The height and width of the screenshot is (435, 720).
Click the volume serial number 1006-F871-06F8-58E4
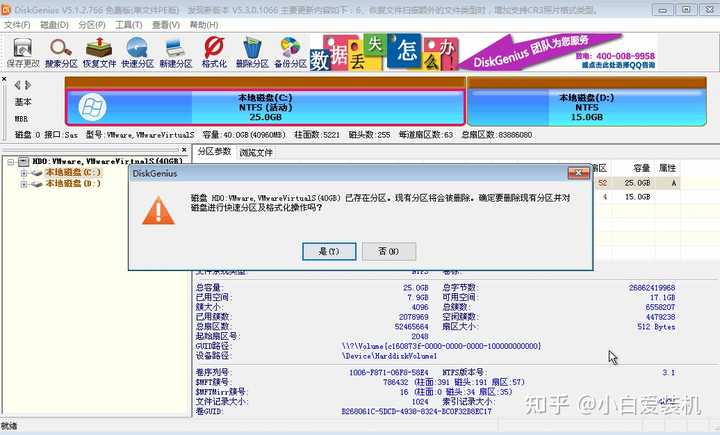[x=389, y=373]
